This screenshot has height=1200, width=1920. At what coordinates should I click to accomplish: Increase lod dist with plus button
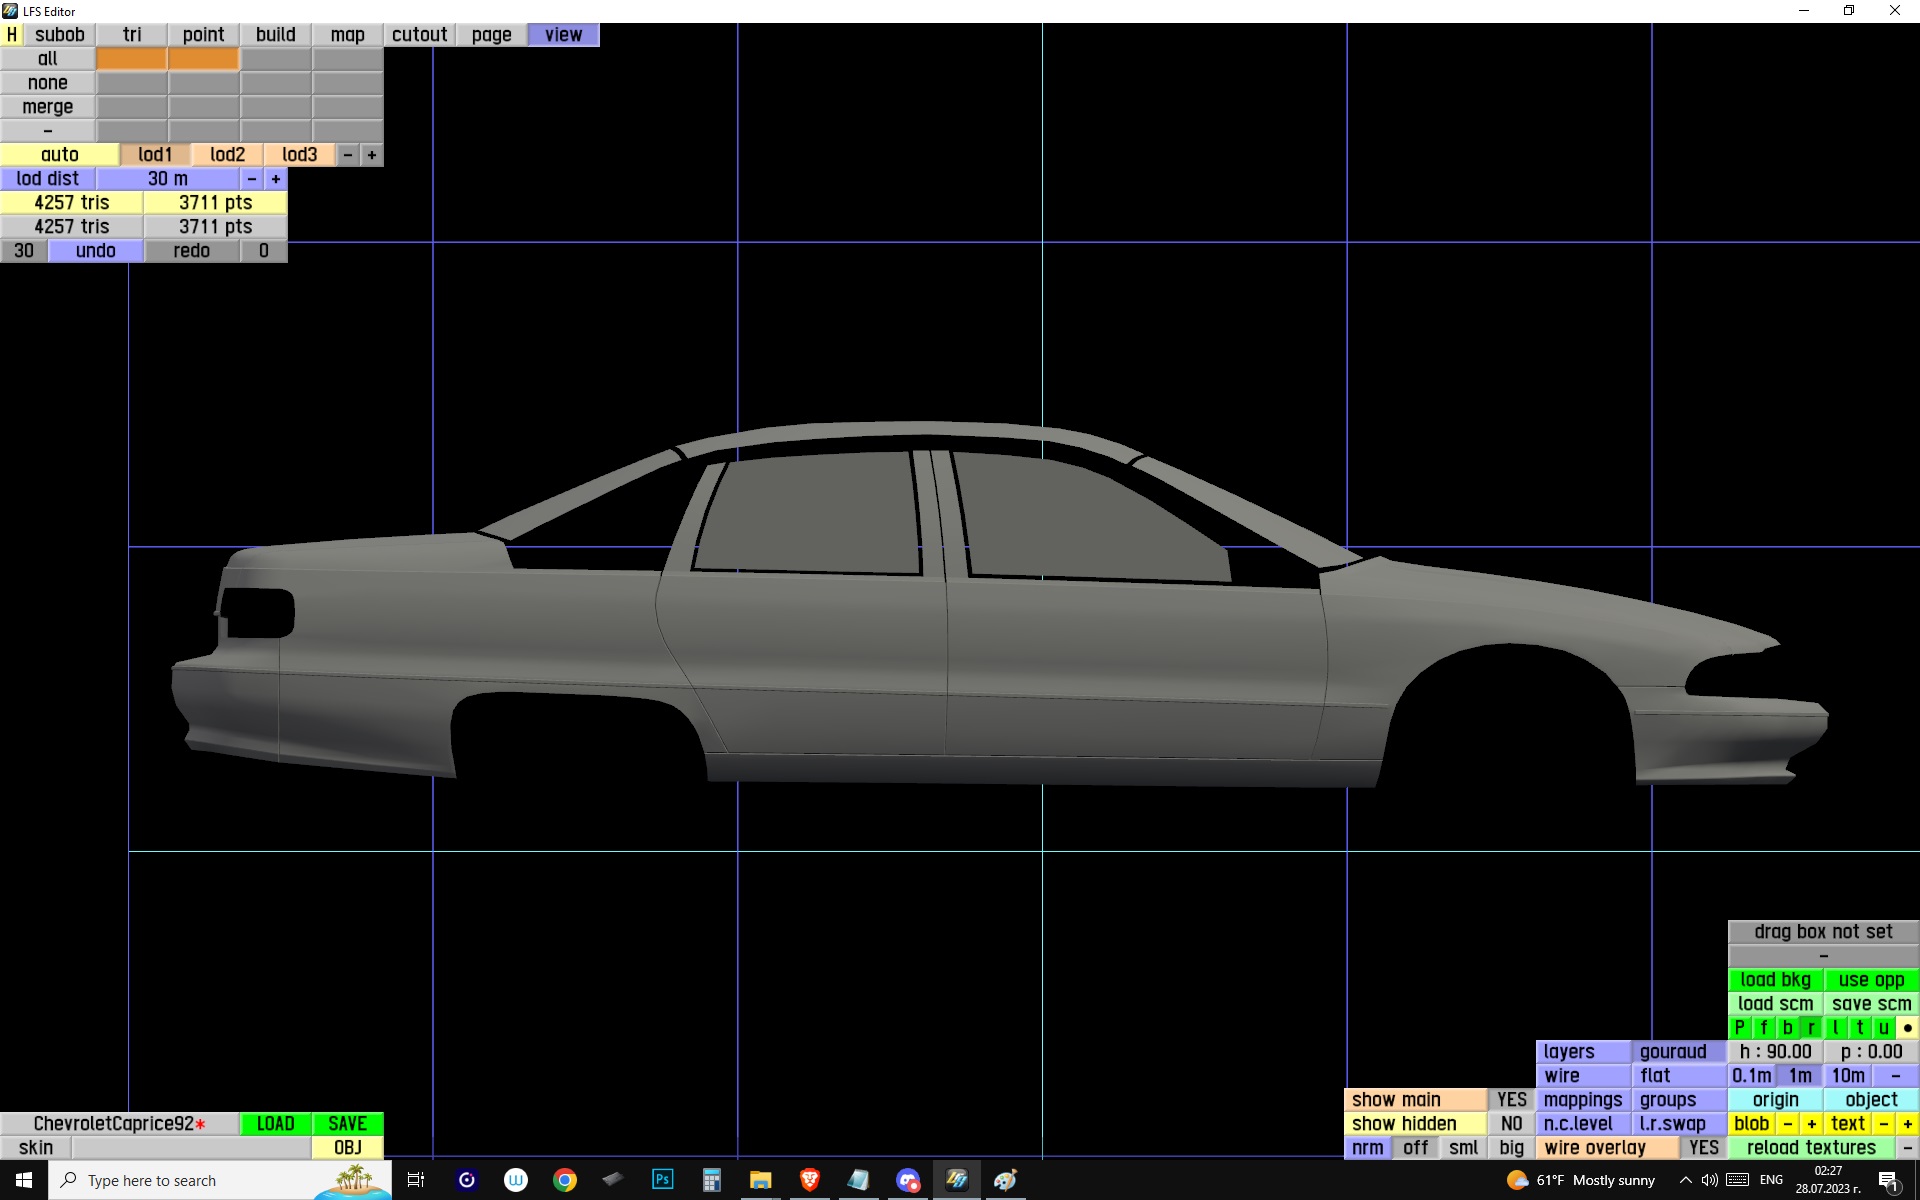click(x=276, y=178)
